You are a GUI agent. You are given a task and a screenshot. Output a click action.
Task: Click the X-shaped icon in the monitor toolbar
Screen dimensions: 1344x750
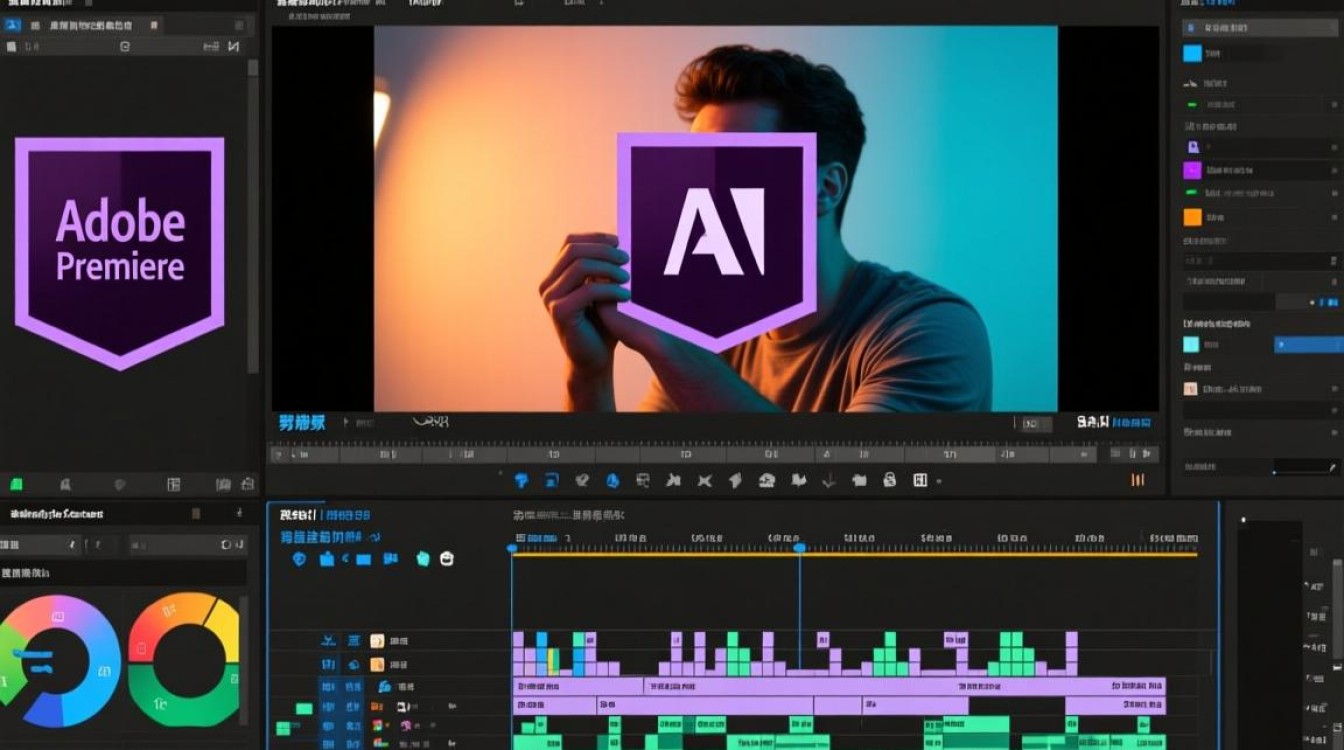704,481
